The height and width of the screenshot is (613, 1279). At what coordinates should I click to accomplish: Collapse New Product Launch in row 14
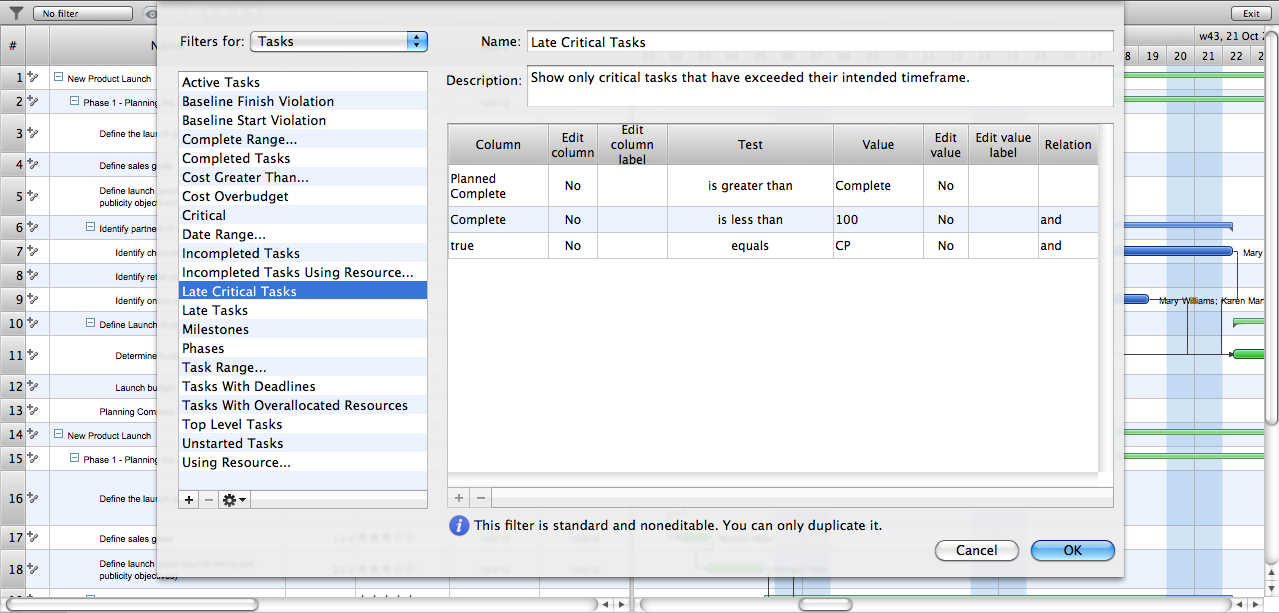[59, 435]
